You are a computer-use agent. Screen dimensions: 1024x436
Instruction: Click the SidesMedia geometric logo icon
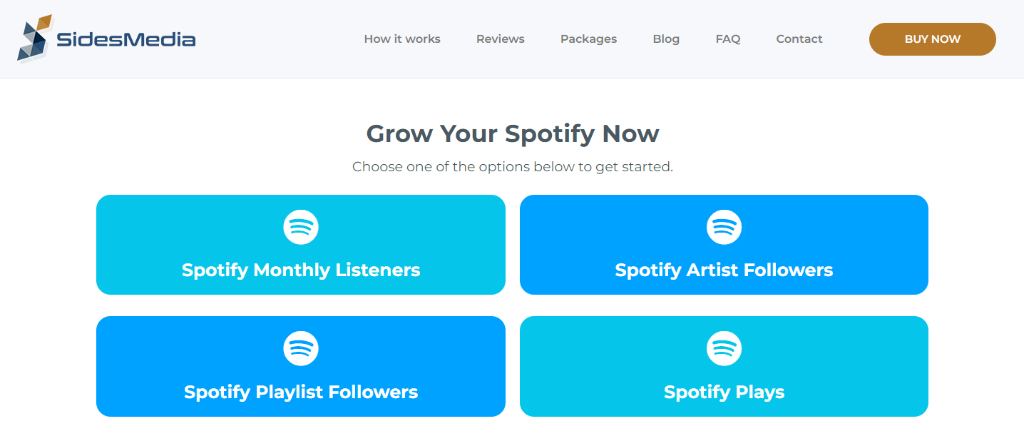click(x=35, y=39)
